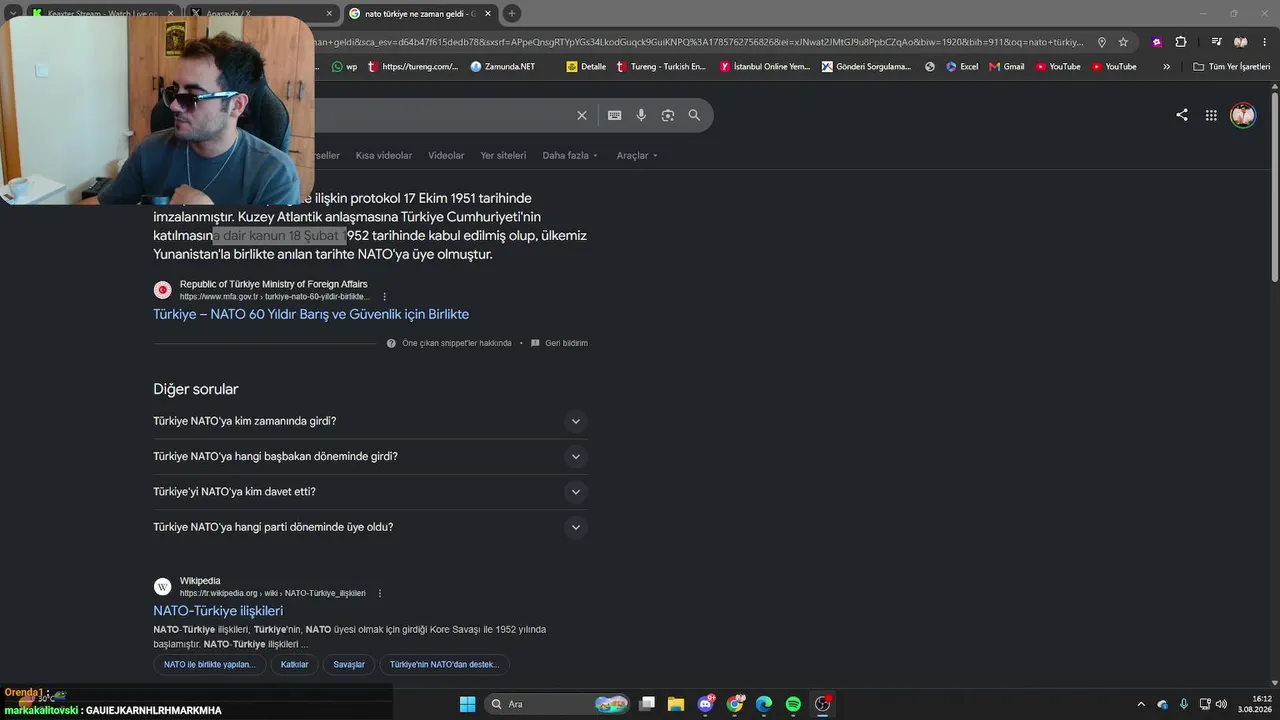Click the browser address bar URL
1280x720 pixels.
700,42
